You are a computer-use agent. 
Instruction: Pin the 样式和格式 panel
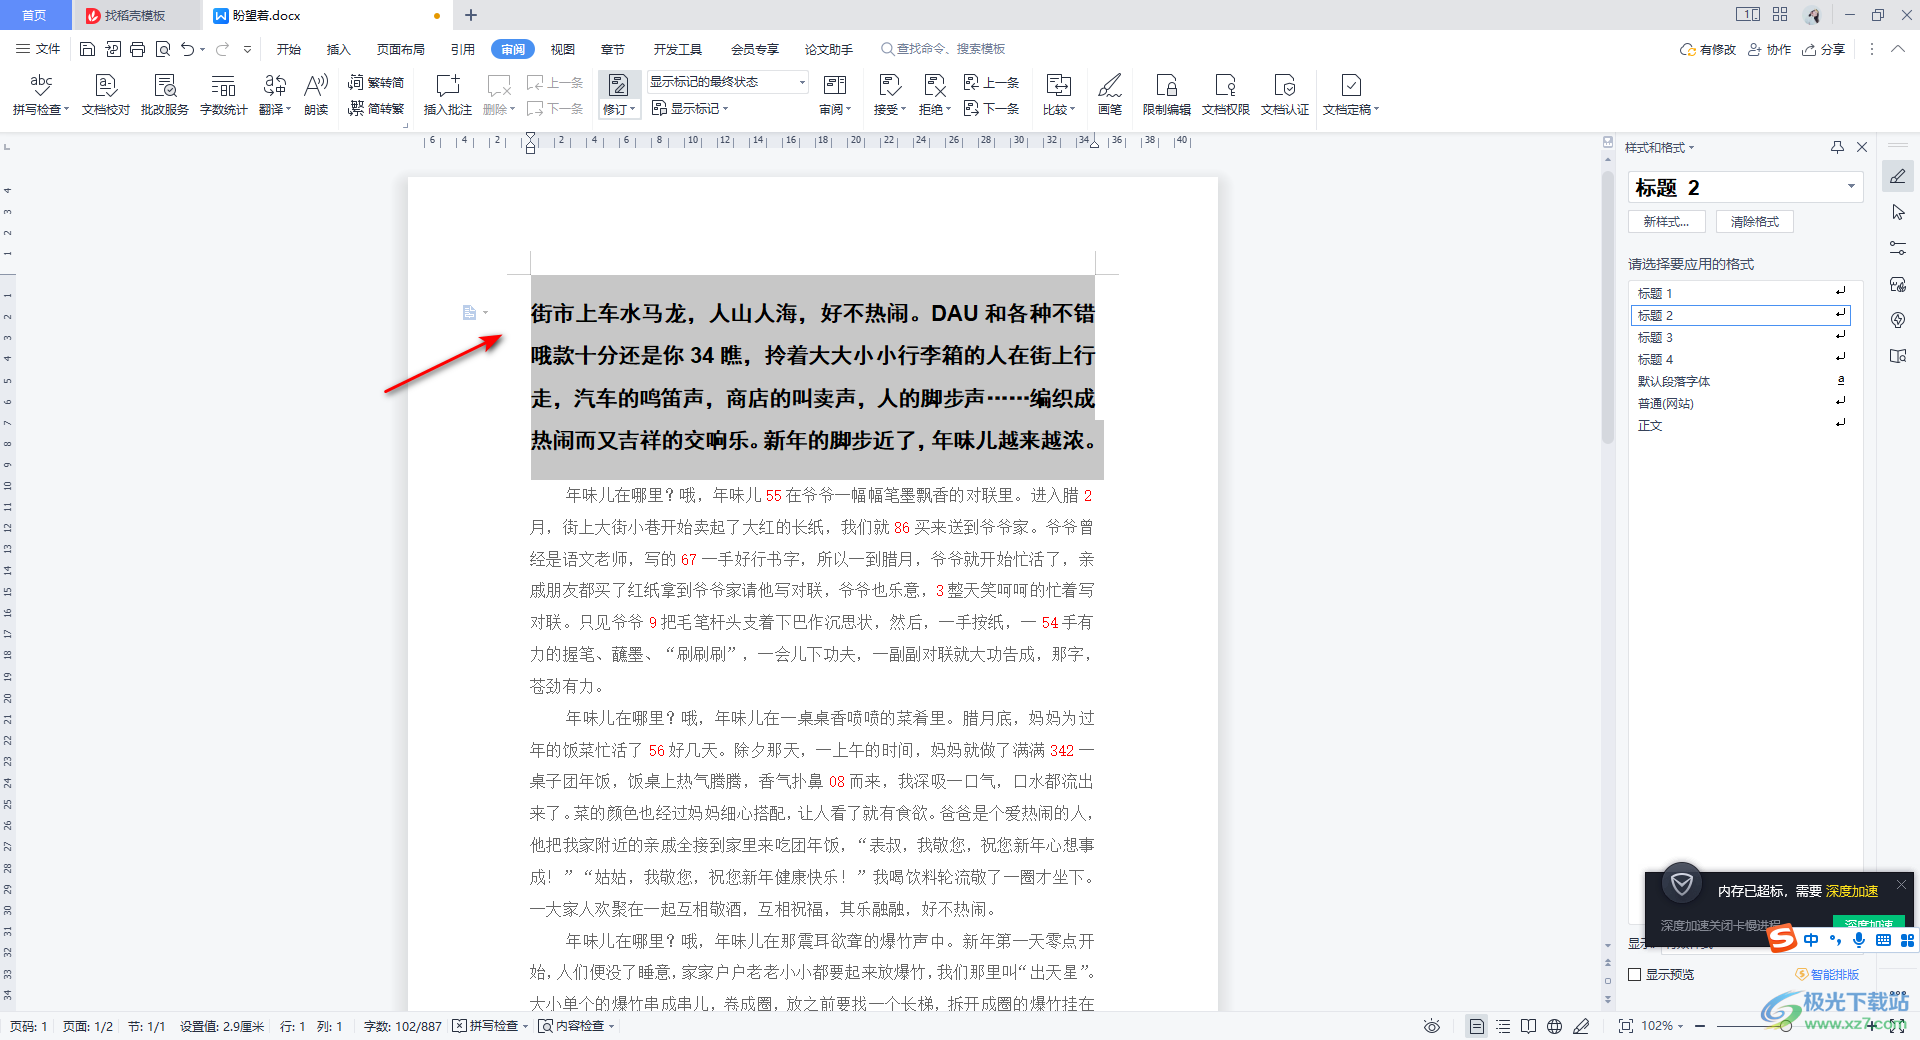[x=1836, y=147]
